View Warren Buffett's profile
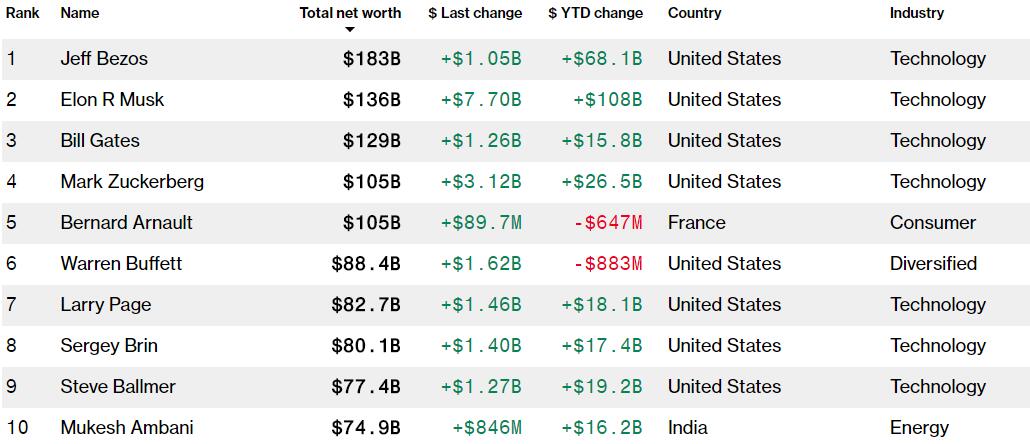Image resolution: width=1030 pixels, height=444 pixels. coord(121,264)
